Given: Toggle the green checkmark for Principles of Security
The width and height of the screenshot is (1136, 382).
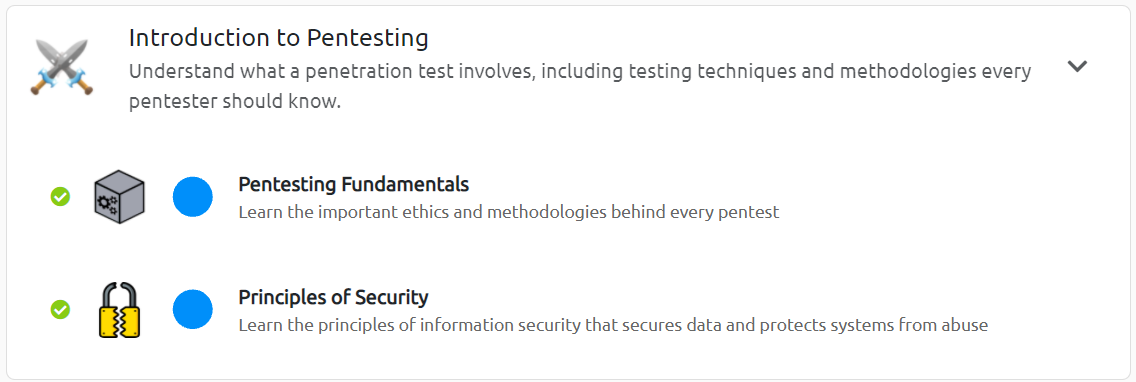Looking at the screenshot, I should tap(60, 310).
